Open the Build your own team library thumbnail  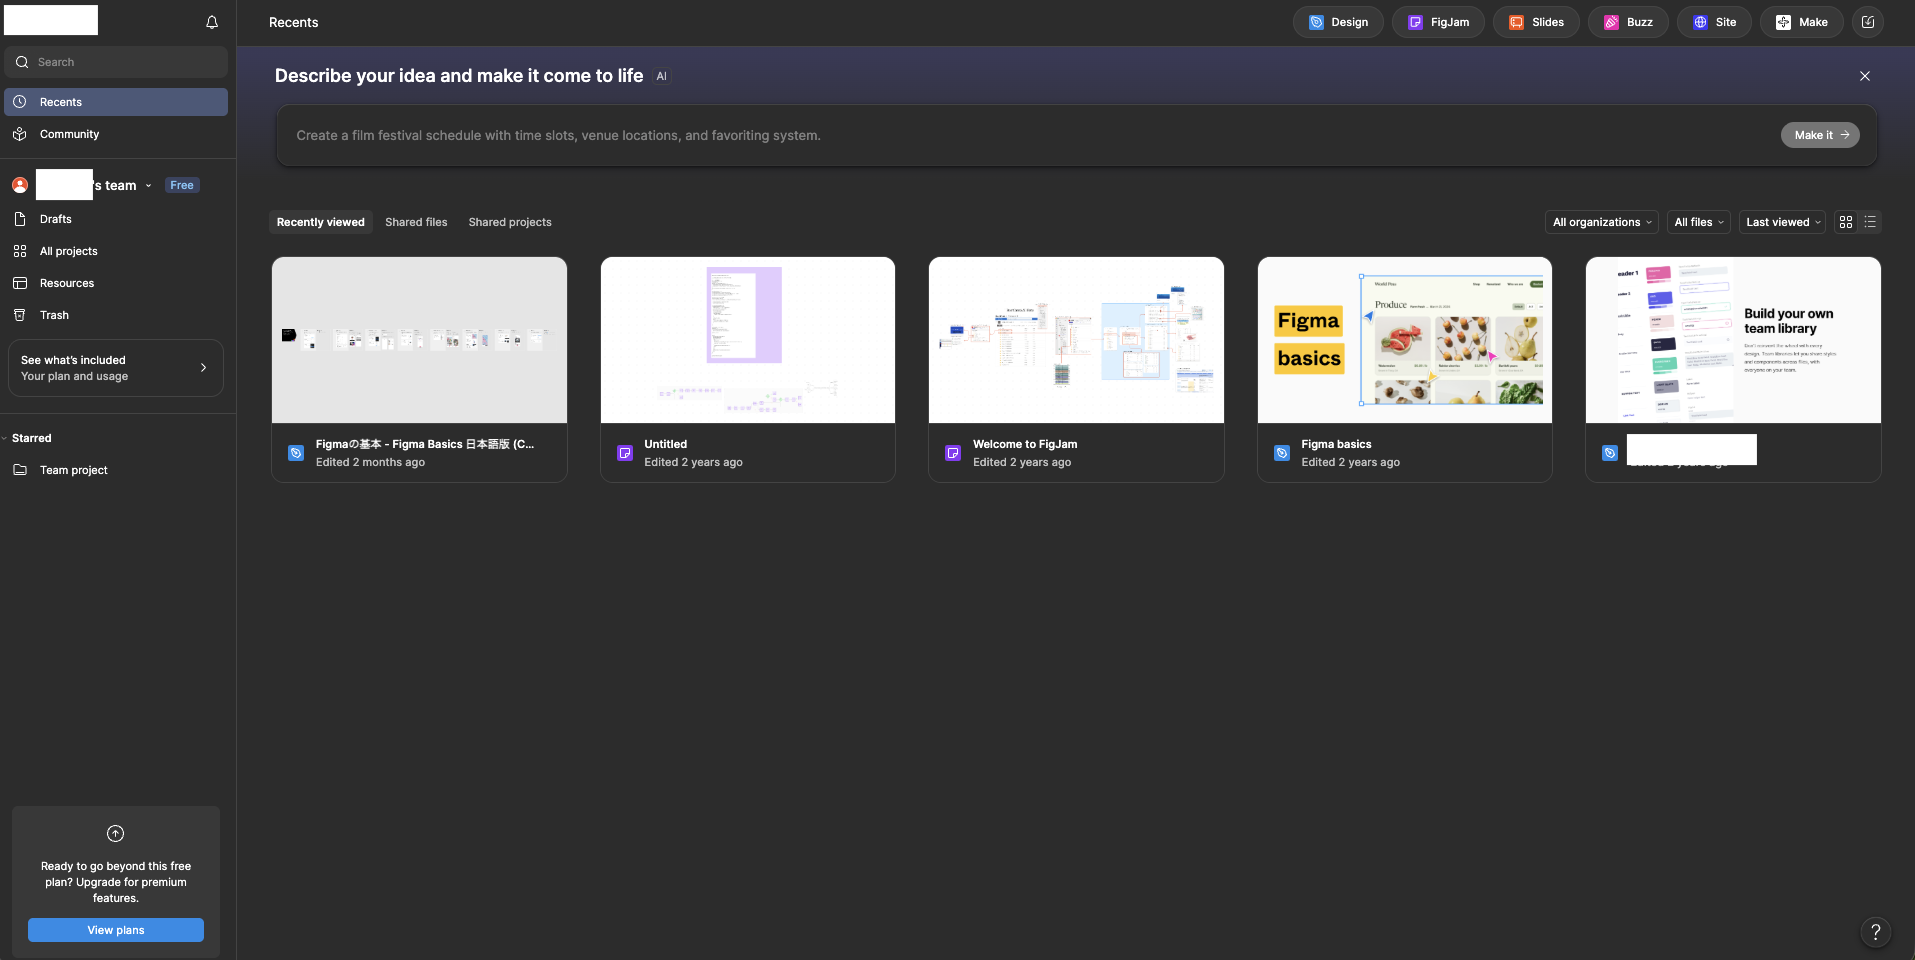click(1733, 340)
